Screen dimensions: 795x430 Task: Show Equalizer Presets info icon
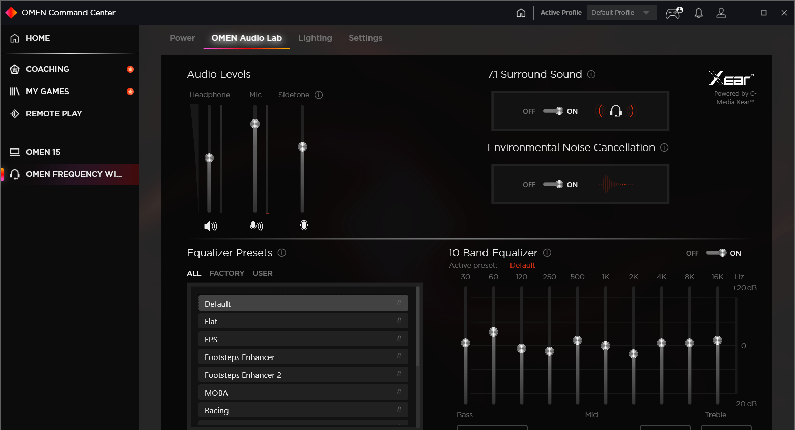[x=282, y=253]
